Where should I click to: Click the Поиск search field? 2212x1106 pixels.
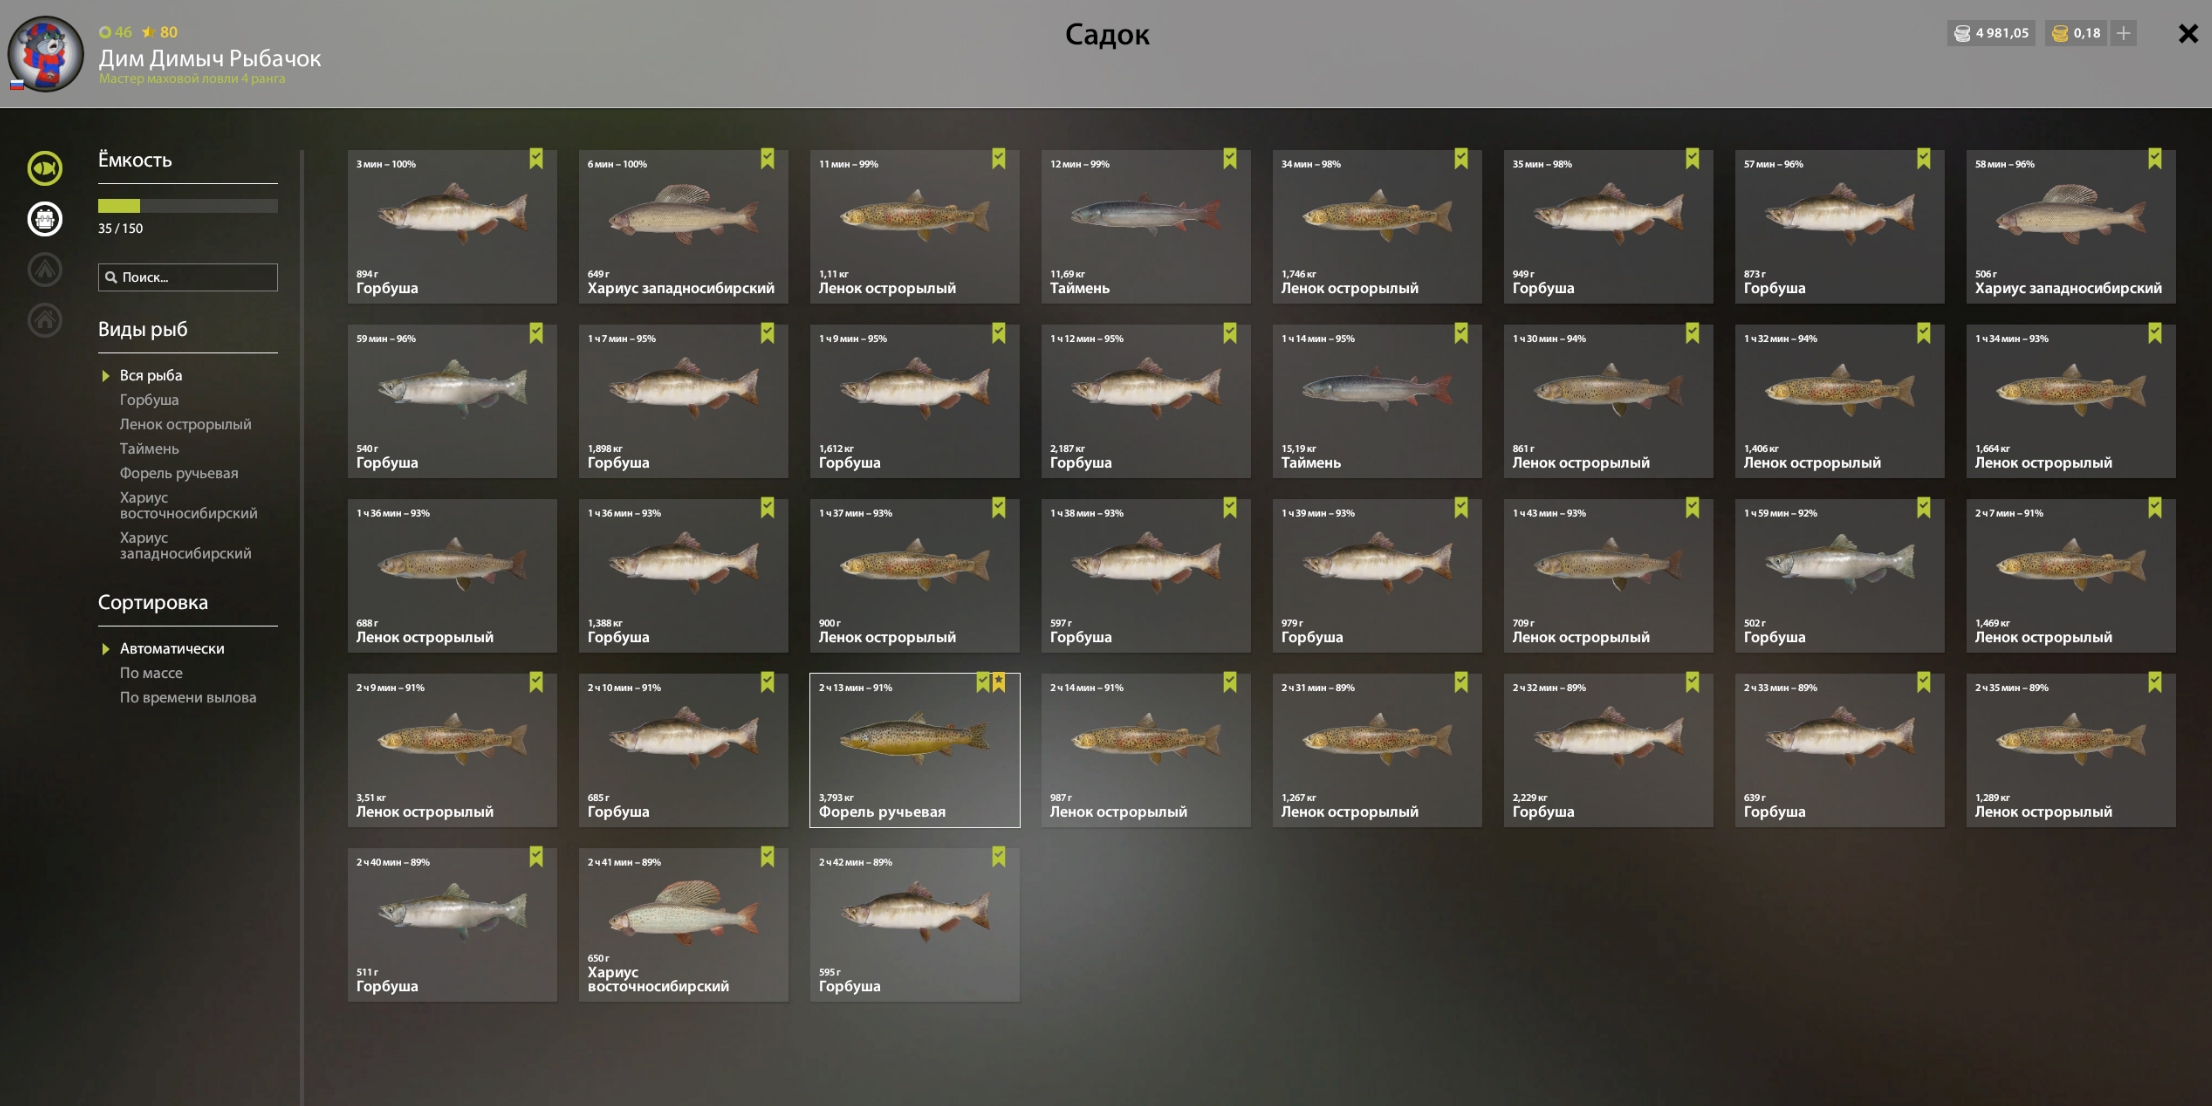coord(188,277)
